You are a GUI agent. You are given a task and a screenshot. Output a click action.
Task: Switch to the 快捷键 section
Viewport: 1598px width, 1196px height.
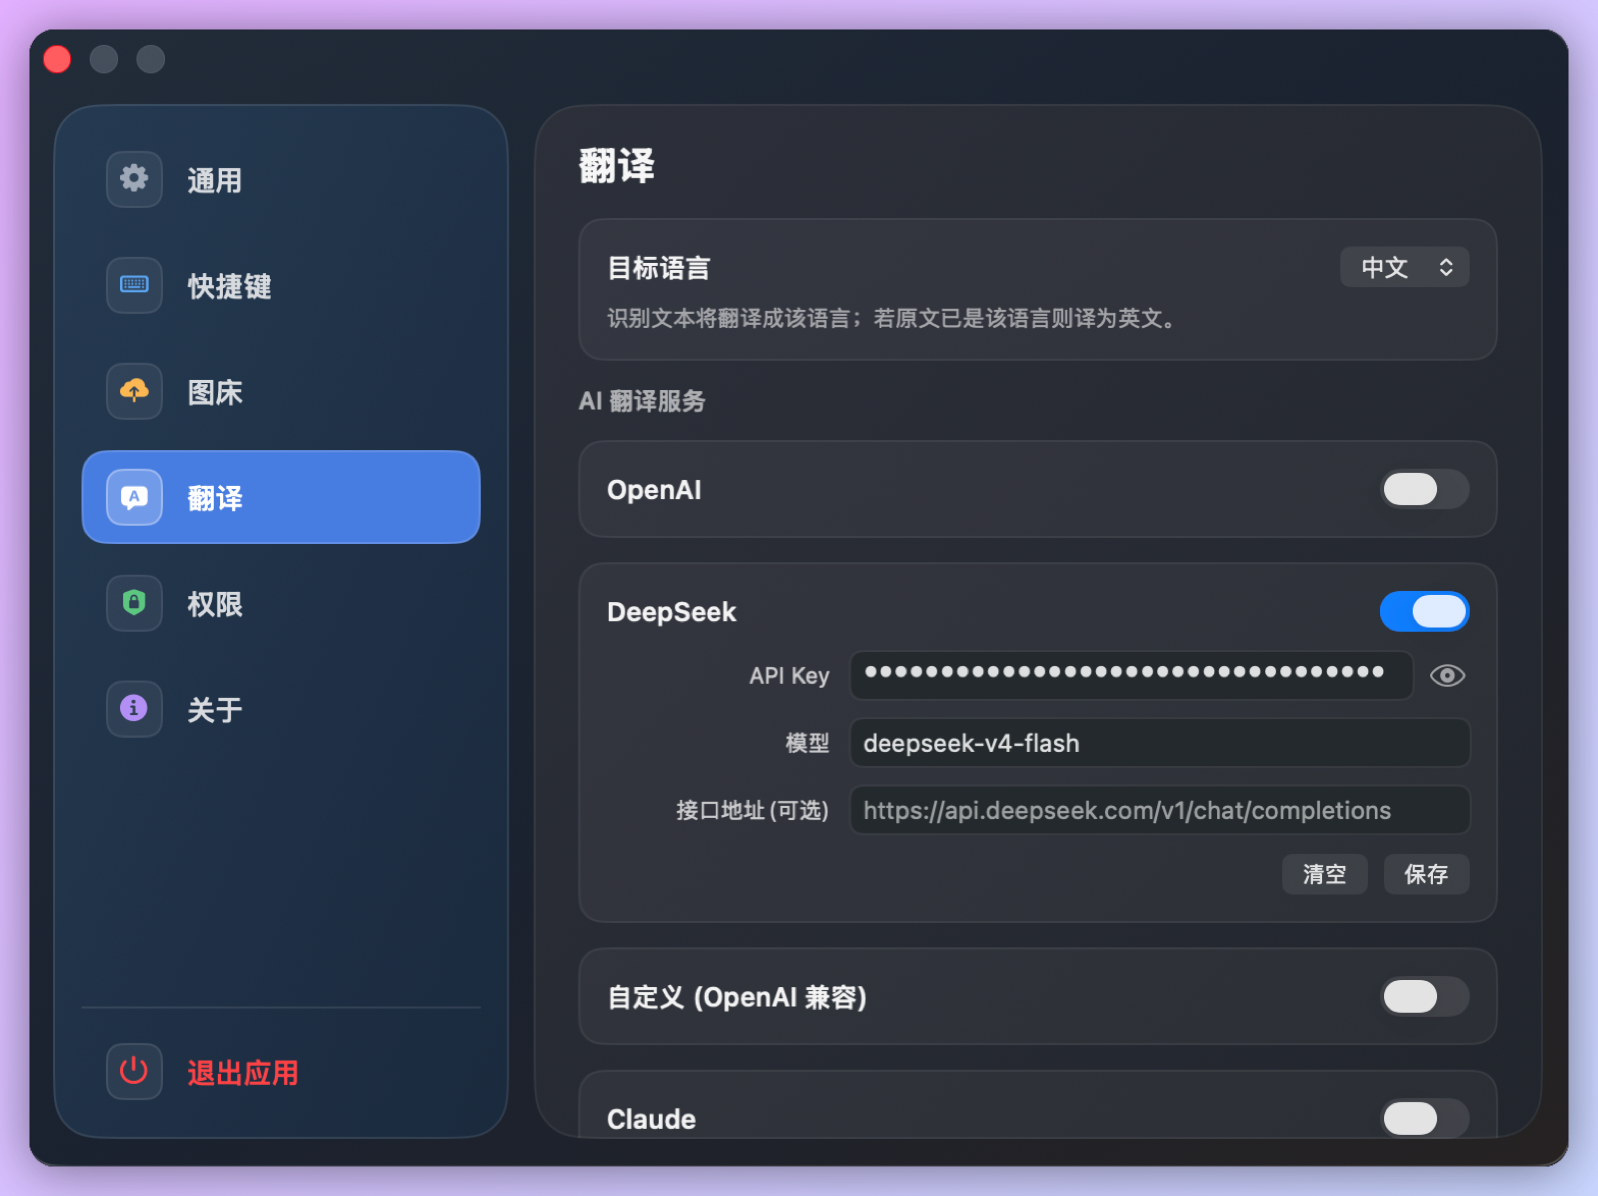click(x=281, y=286)
